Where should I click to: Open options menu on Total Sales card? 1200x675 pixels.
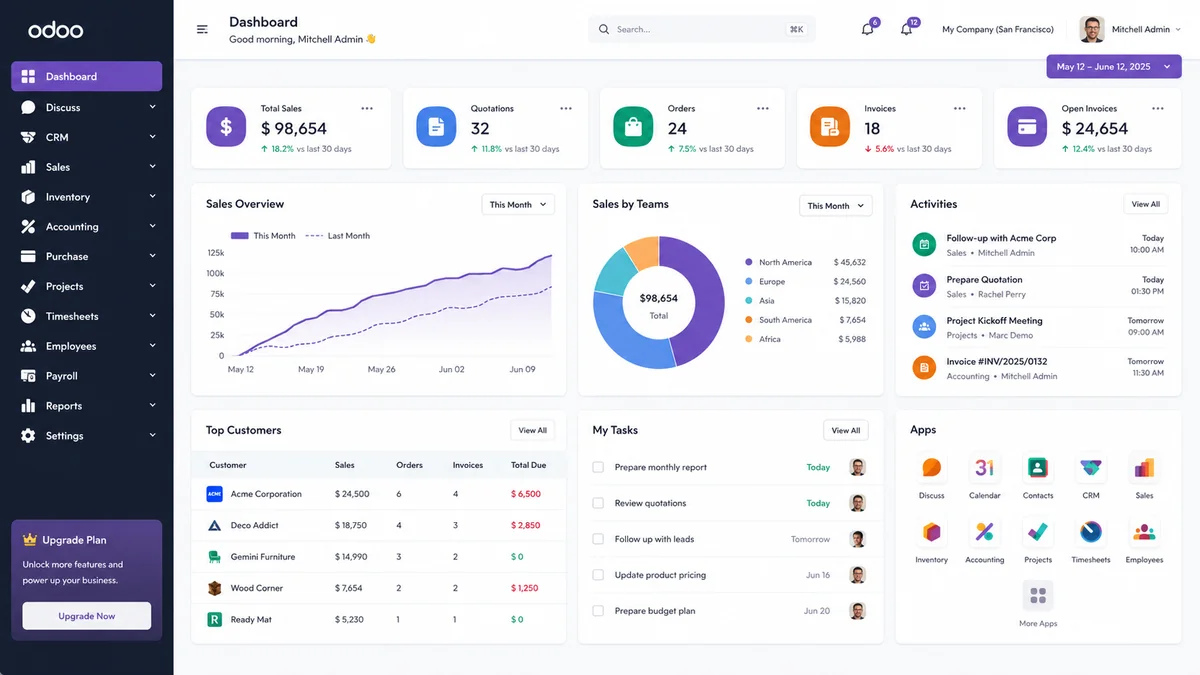(x=367, y=108)
